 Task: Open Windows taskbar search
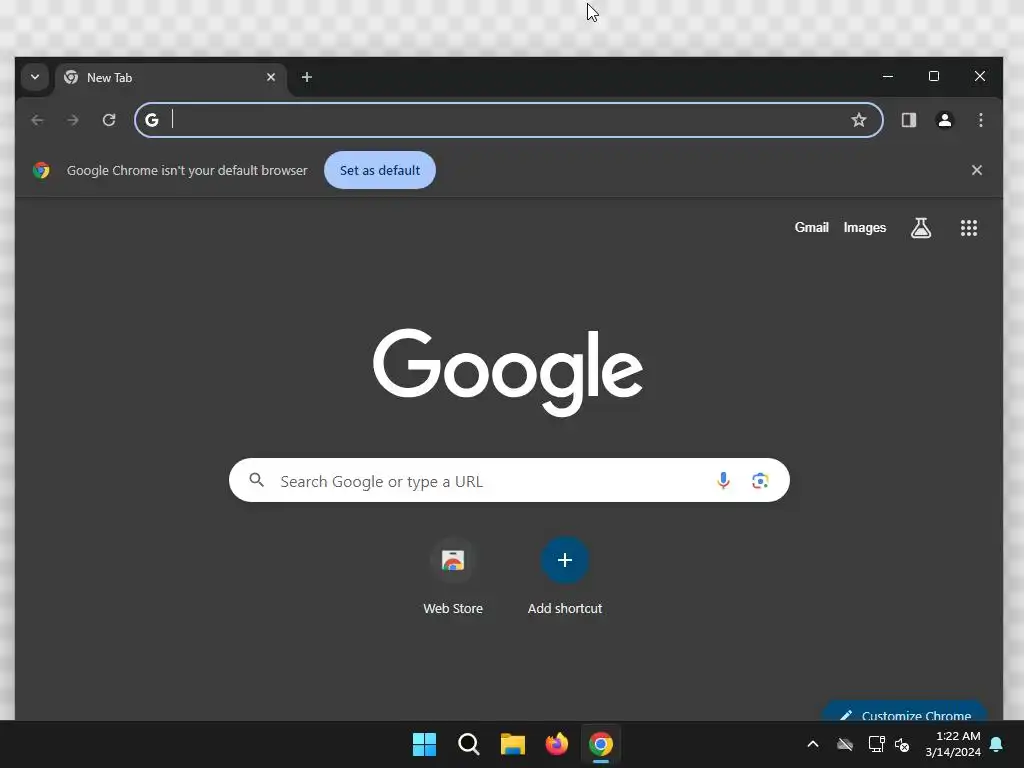(468, 744)
